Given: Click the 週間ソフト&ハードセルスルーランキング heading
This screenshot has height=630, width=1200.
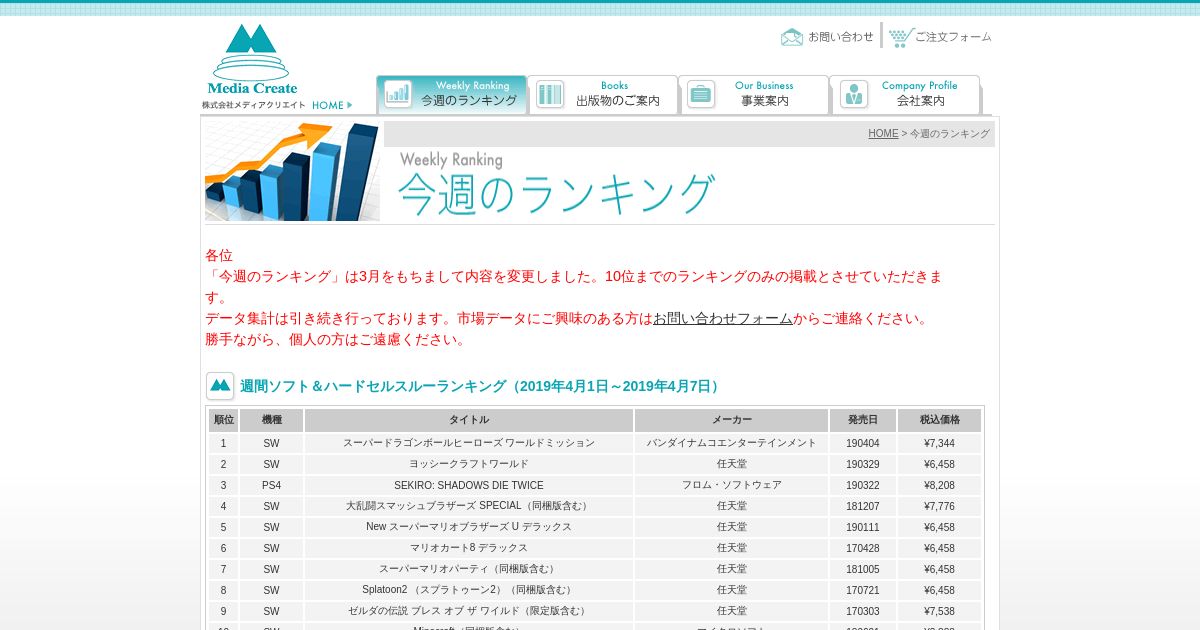Looking at the screenshot, I should (x=481, y=386).
